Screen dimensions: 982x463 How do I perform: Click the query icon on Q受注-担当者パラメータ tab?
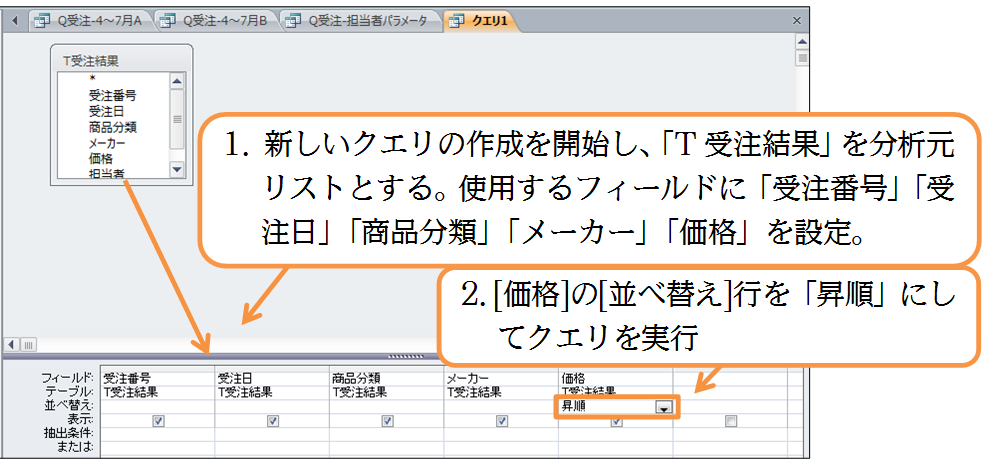pos(293,20)
